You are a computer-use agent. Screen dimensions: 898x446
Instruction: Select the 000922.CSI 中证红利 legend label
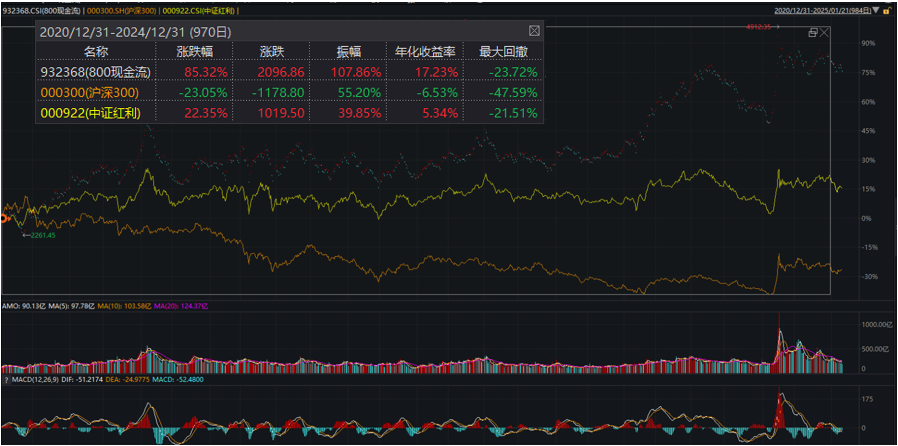coord(204,10)
